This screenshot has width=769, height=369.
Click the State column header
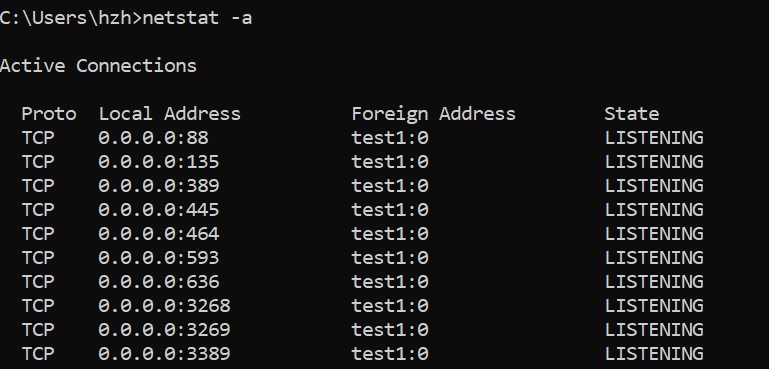pyautogui.click(x=632, y=114)
